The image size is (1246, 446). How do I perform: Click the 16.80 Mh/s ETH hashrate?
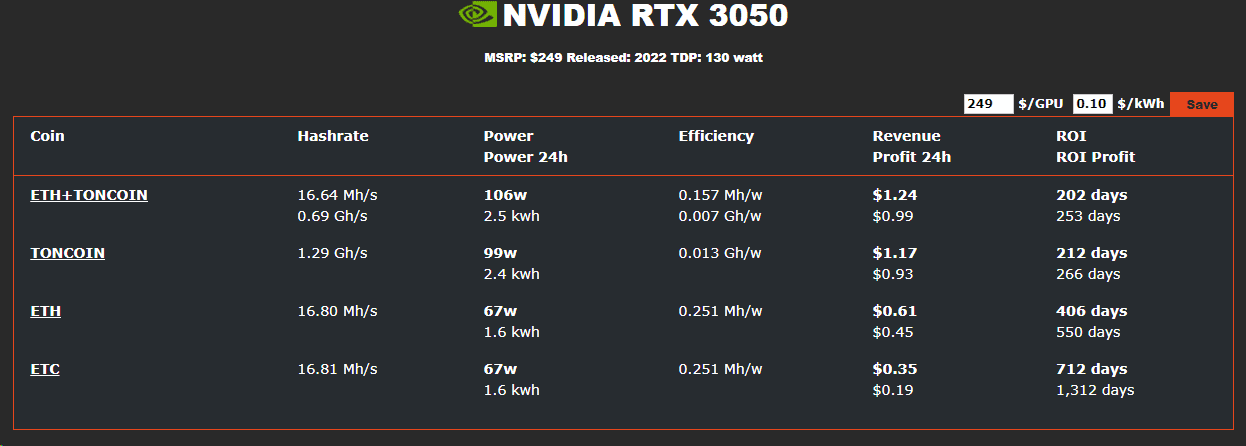point(337,311)
